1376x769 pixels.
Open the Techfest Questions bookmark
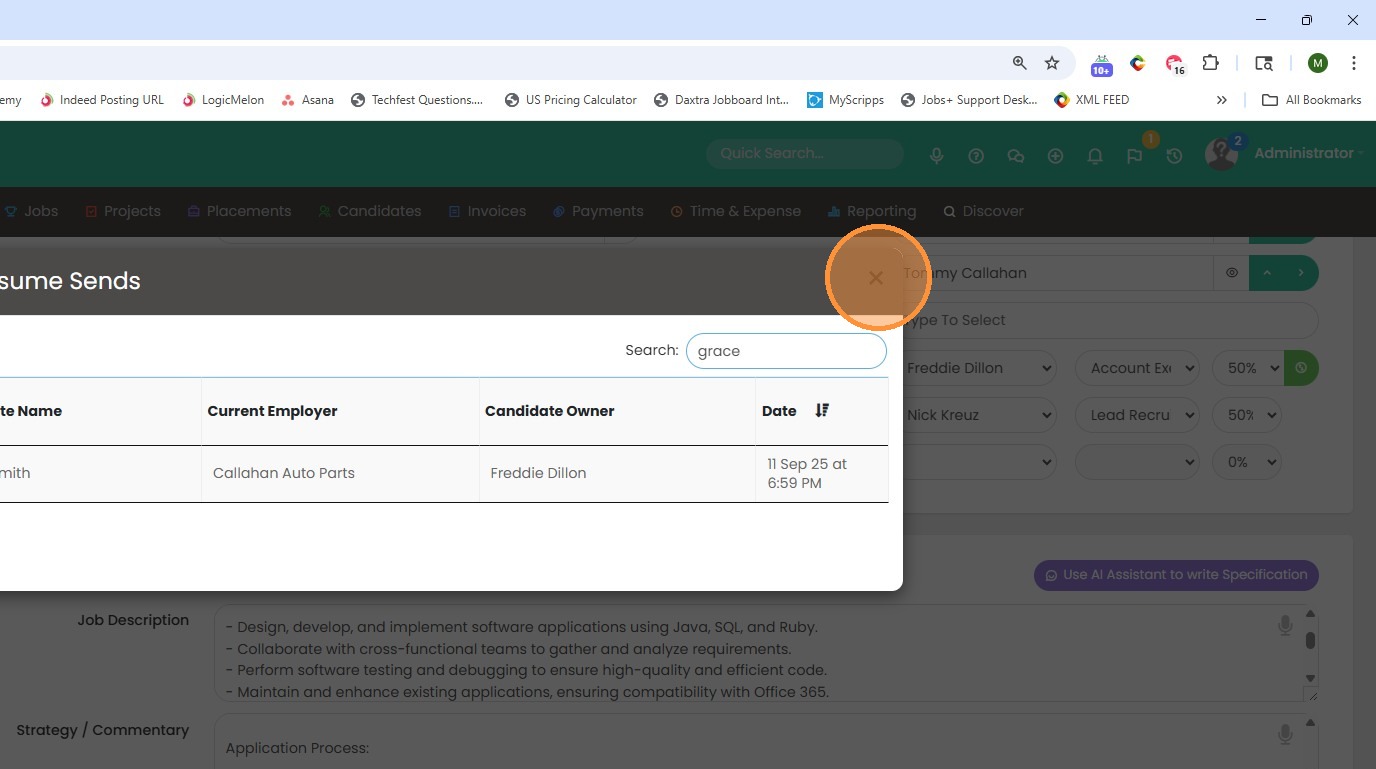[418, 100]
